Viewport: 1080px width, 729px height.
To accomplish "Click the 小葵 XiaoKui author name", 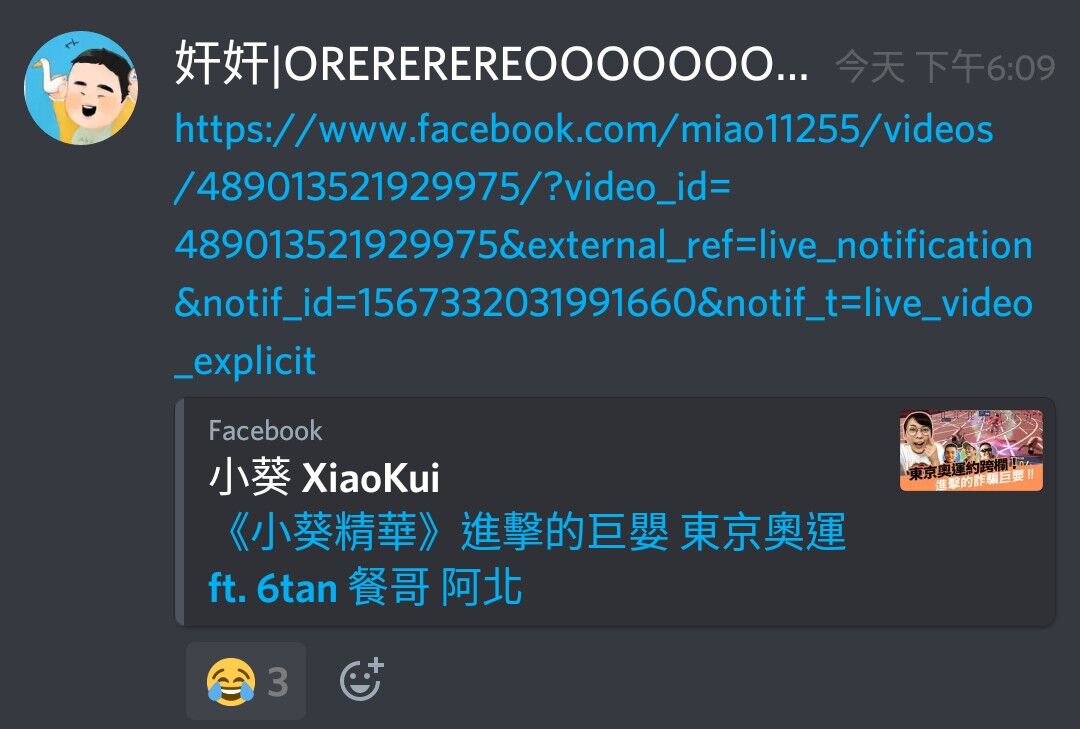I will 324,478.
